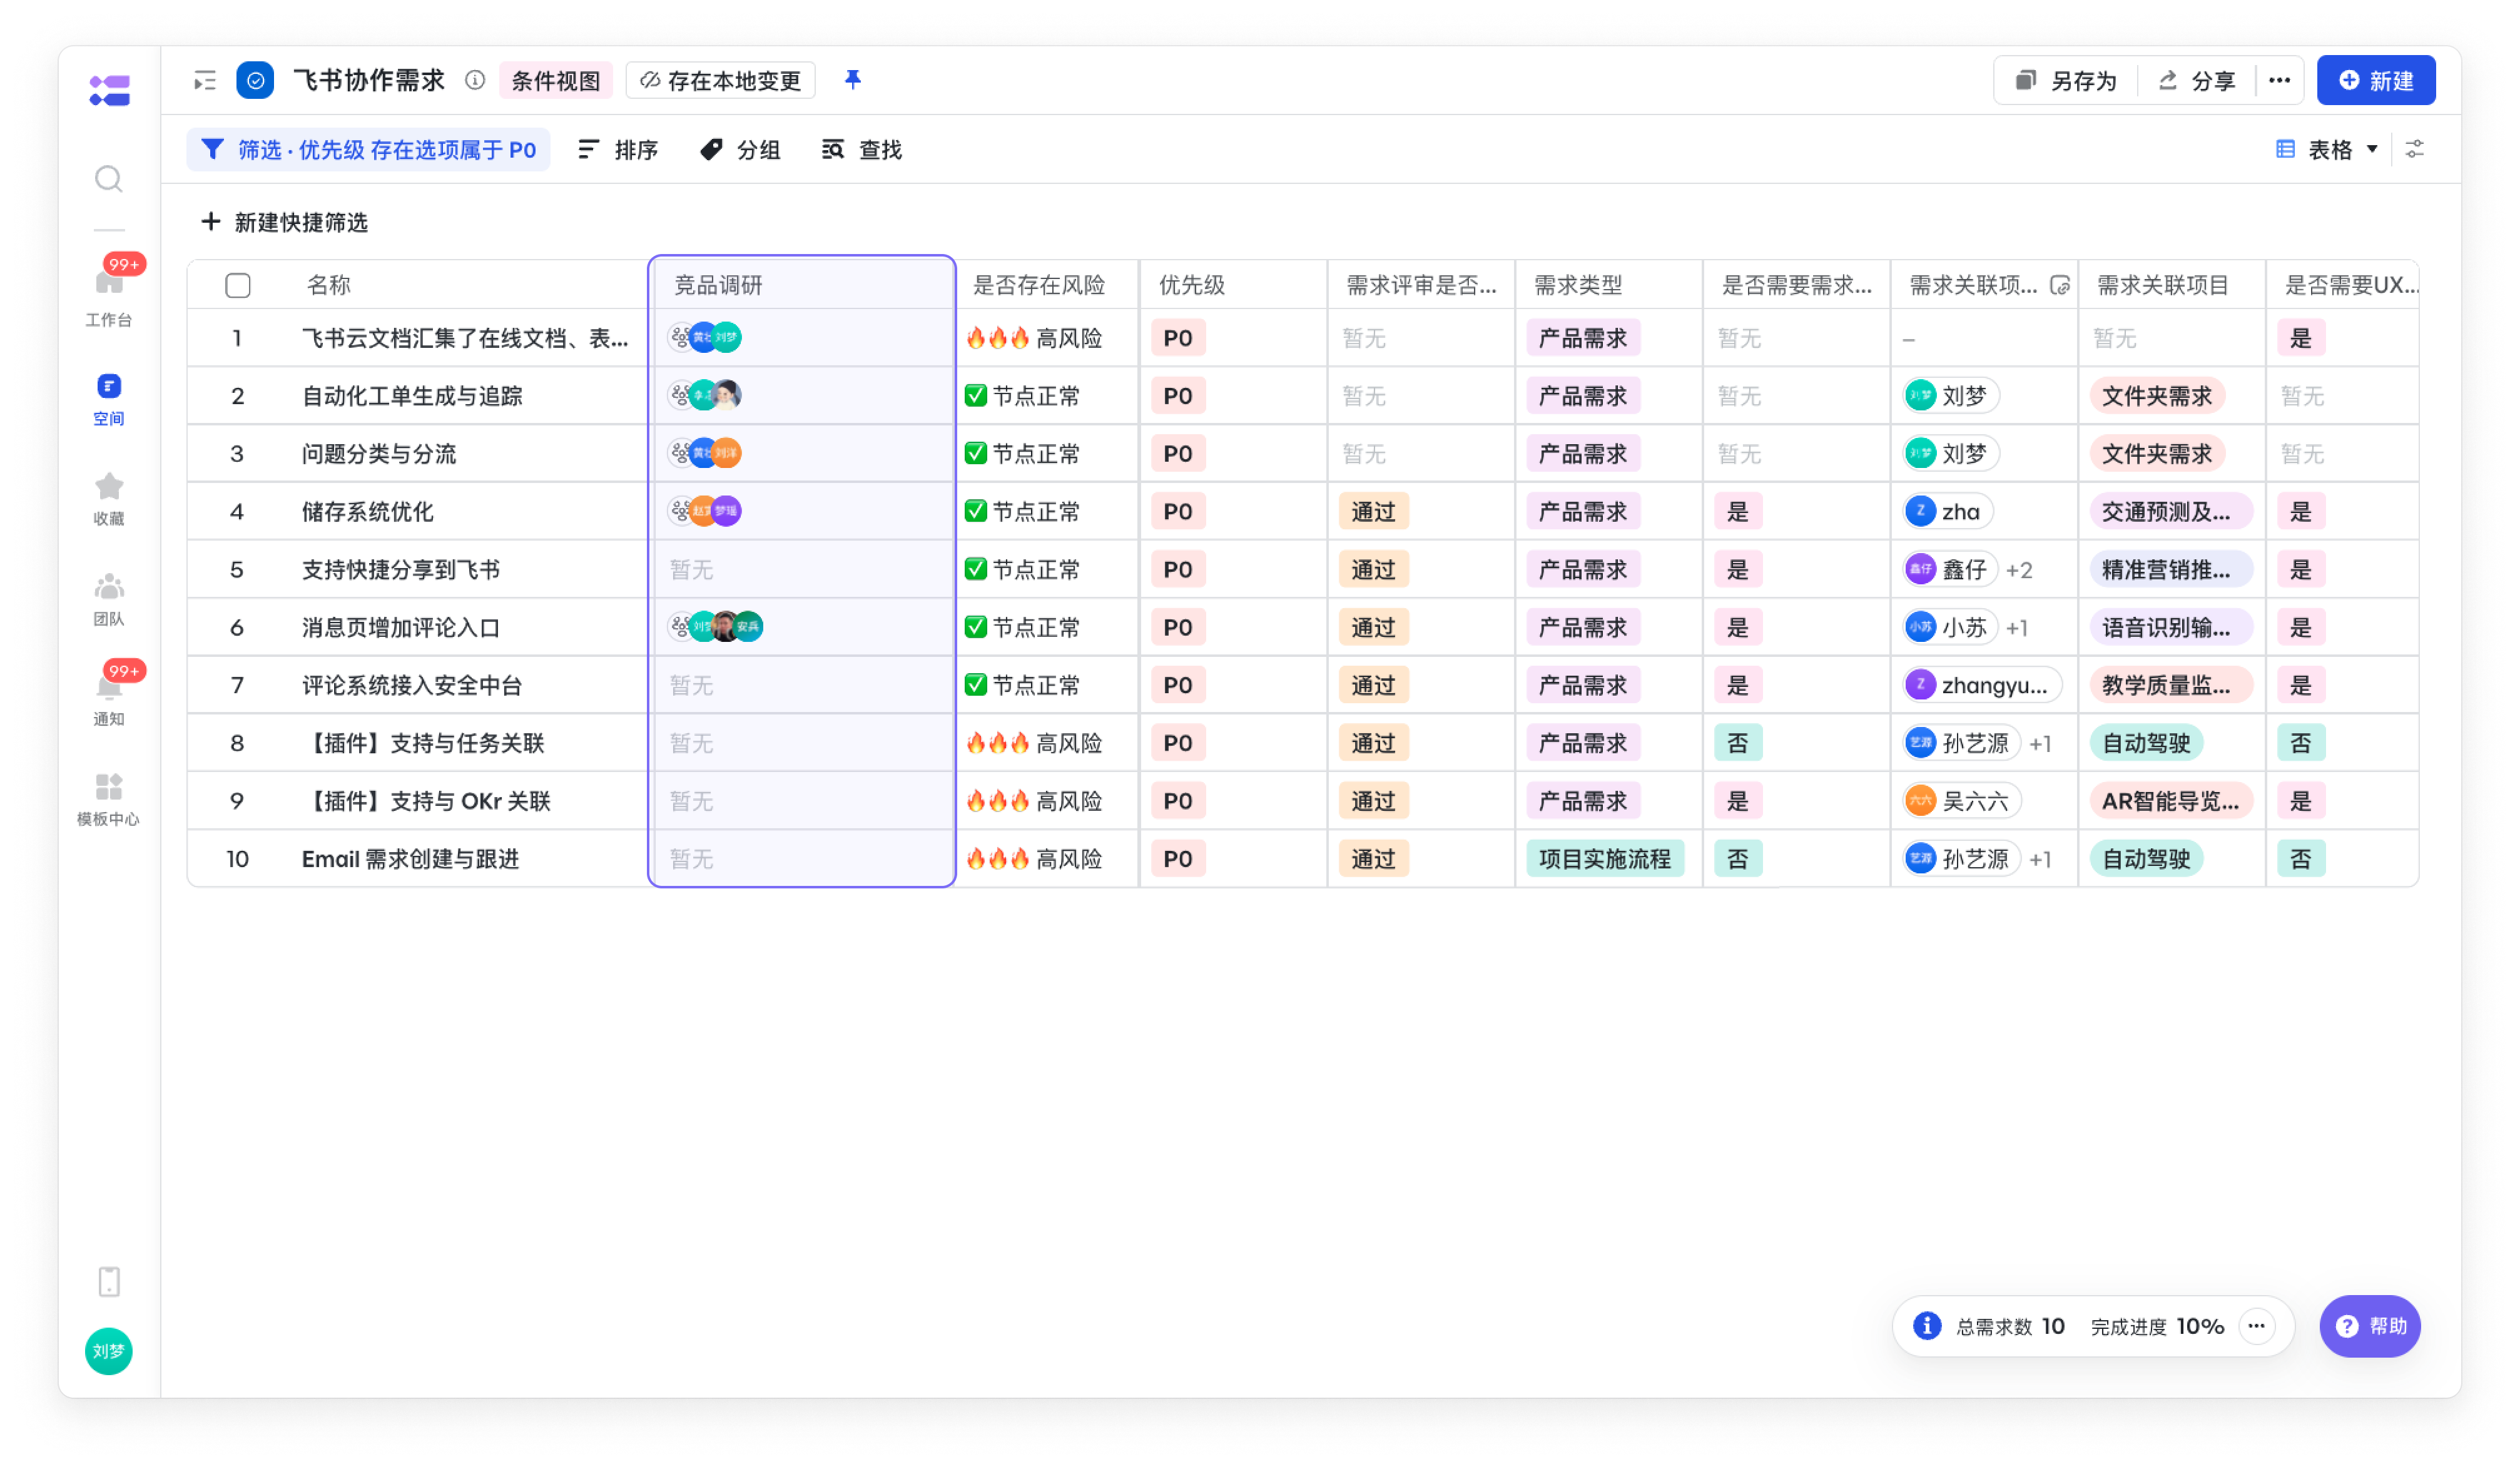Open the 团队 team icon
The image size is (2520, 1469).
click(x=109, y=586)
